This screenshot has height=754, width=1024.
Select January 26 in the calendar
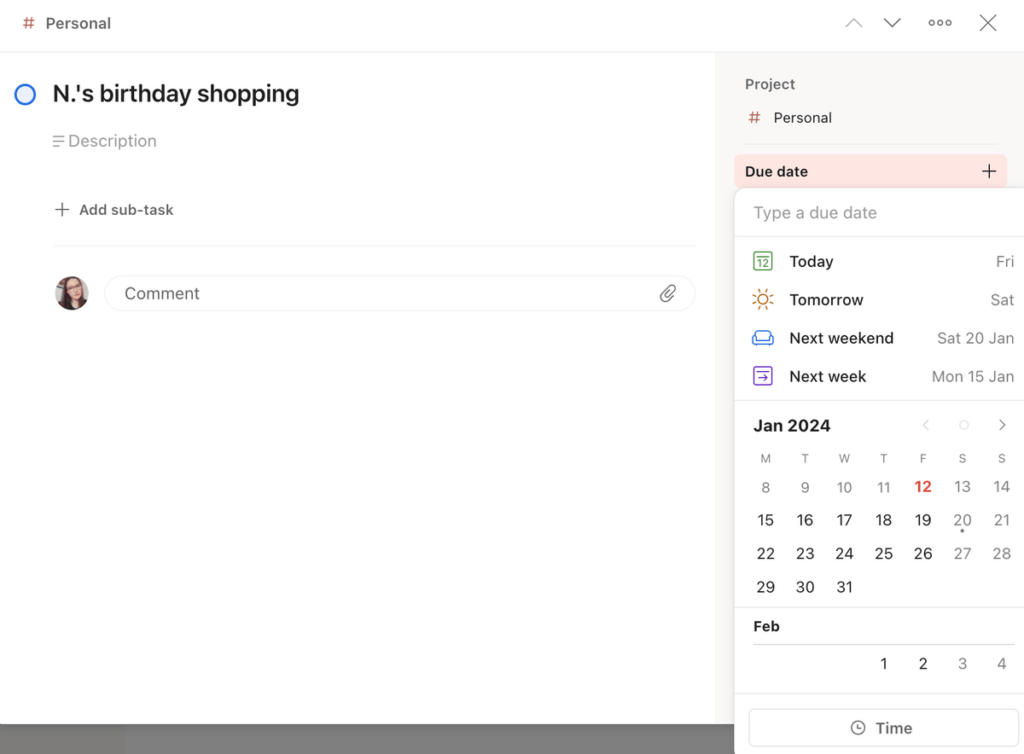click(x=922, y=553)
